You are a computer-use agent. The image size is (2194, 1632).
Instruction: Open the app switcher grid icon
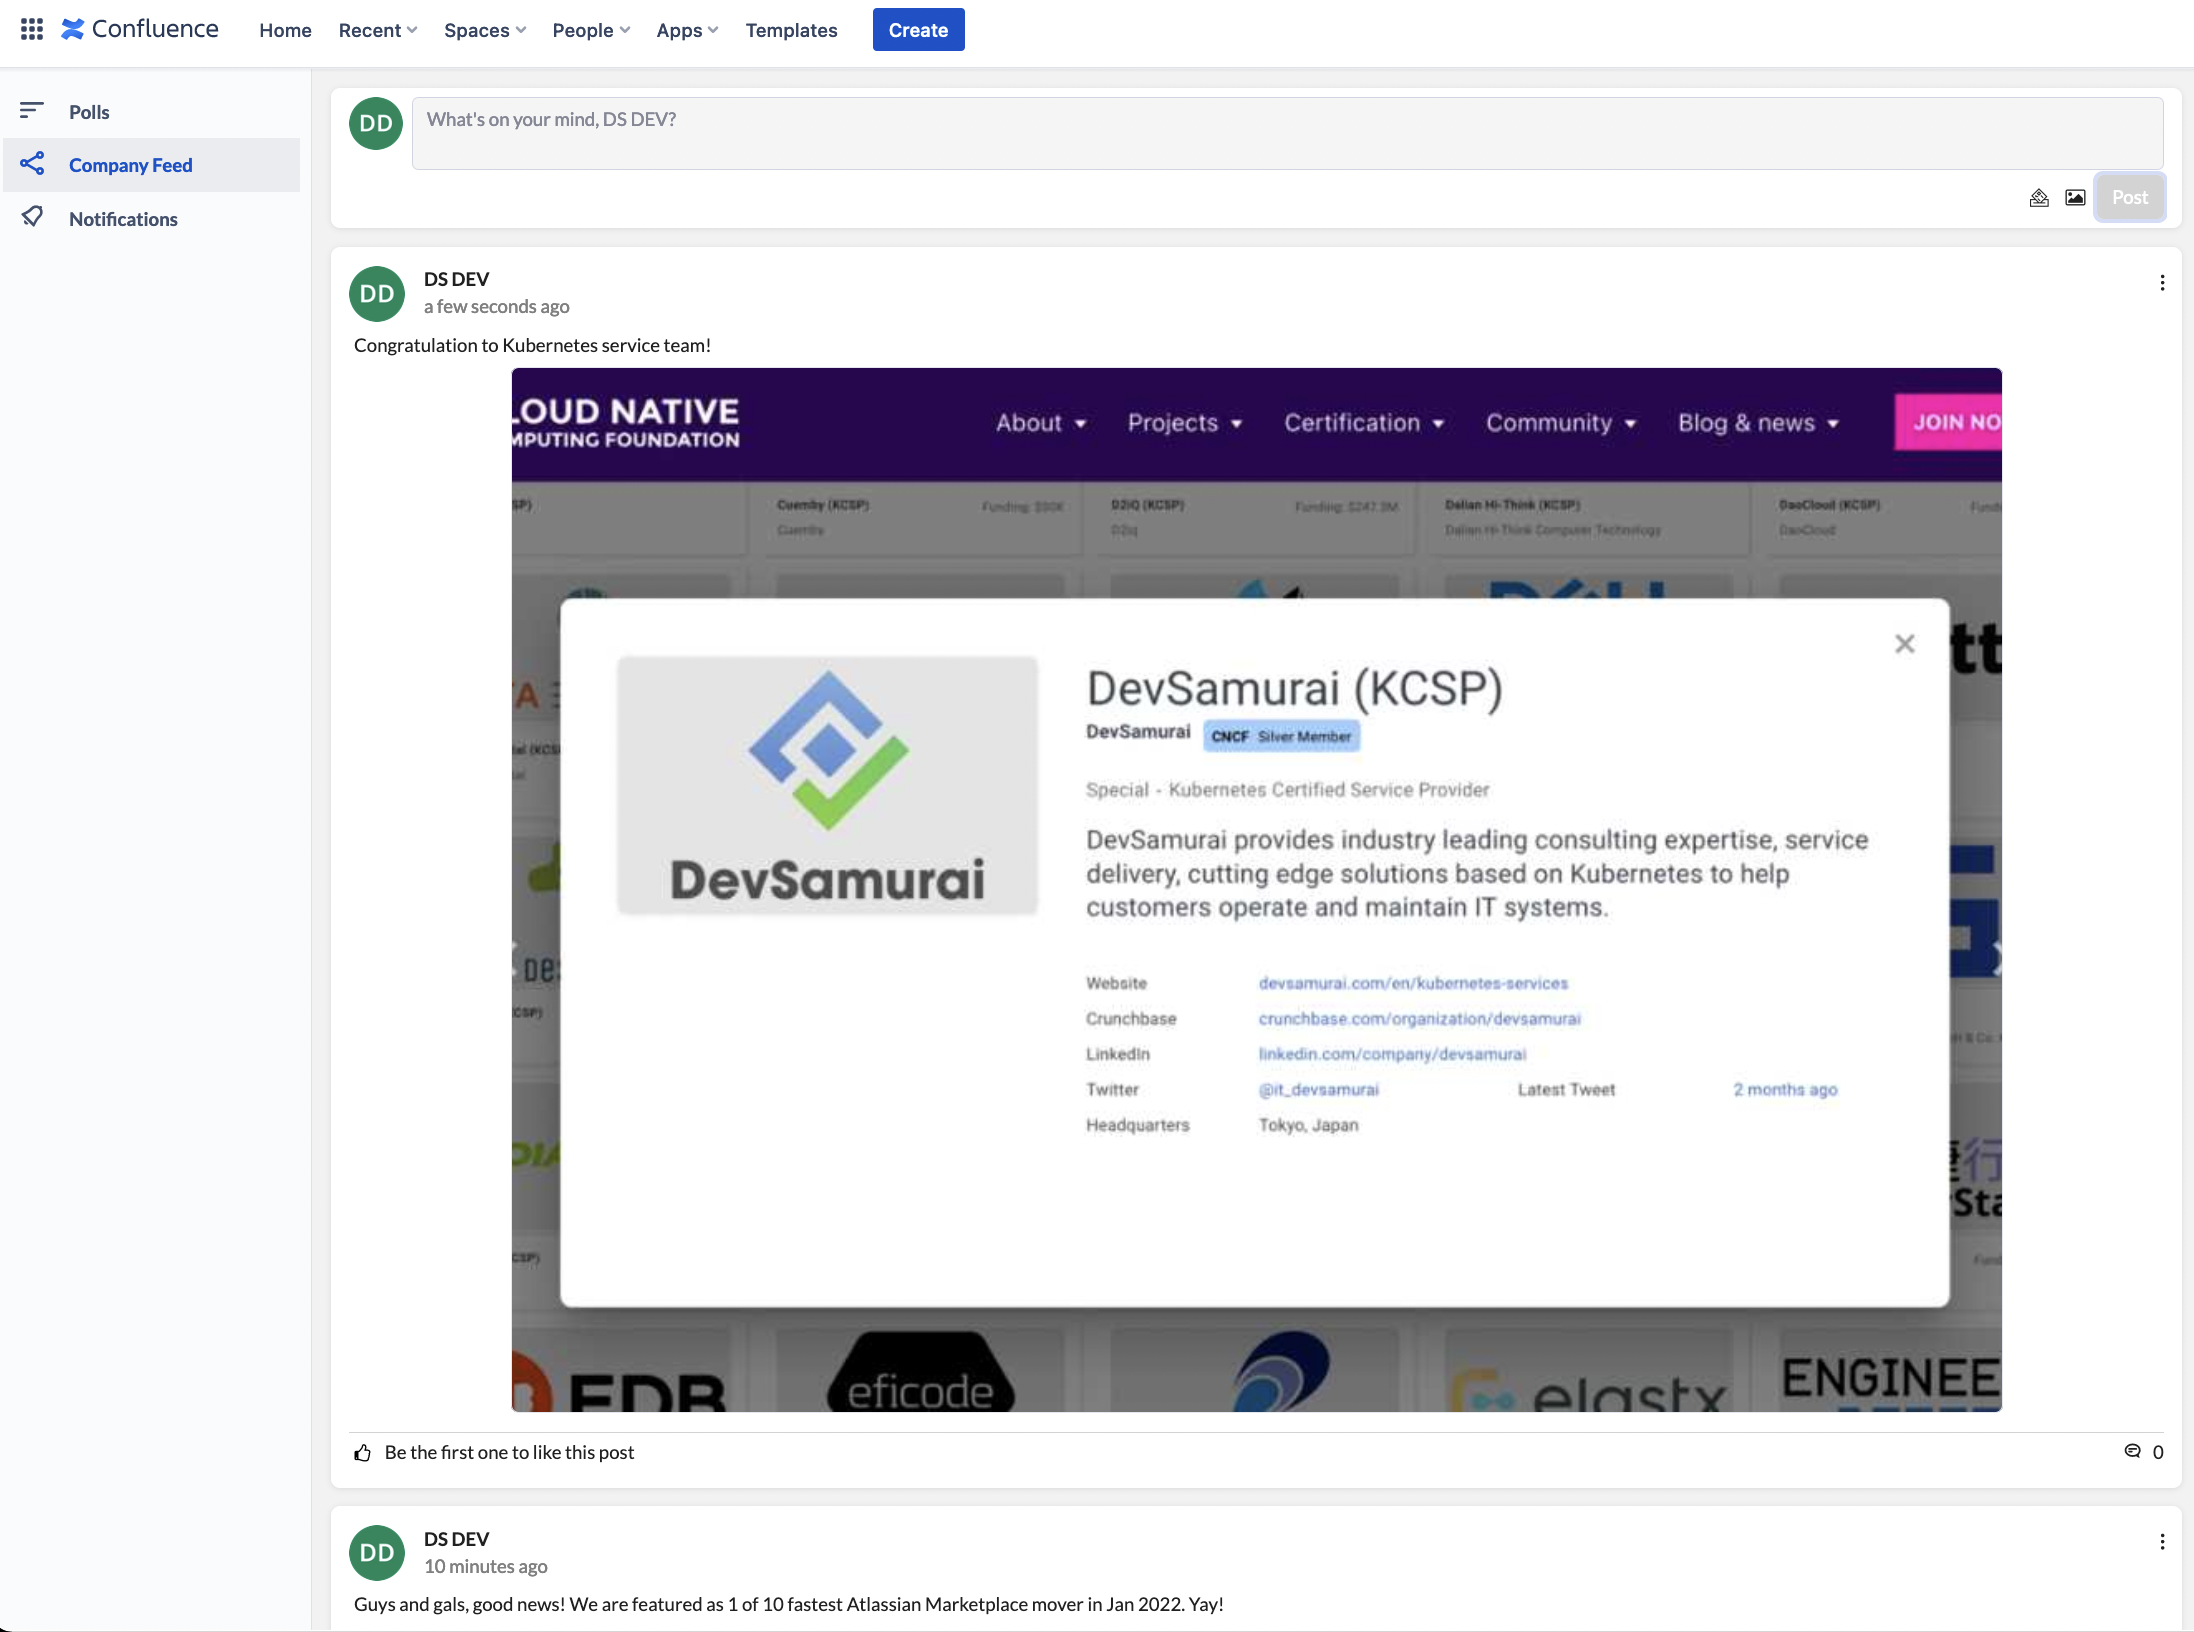32,29
